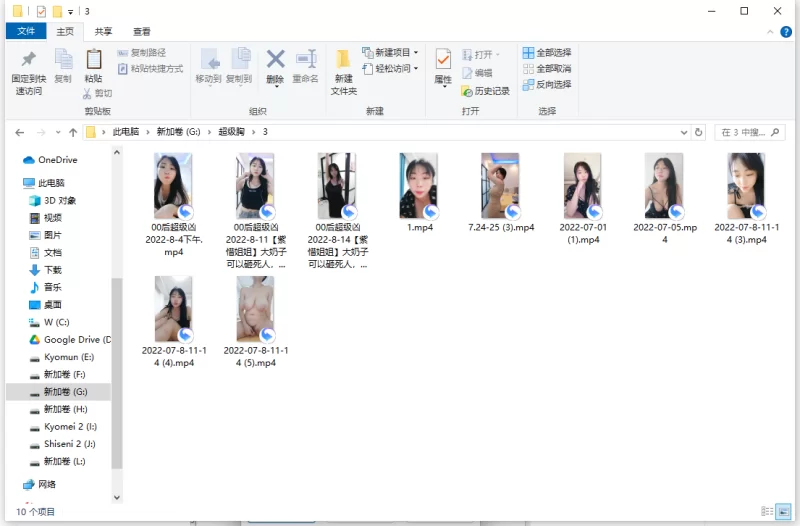This screenshot has height=526, width=800.
Task: Click the Copy to (复制到) icon
Action: coord(240,59)
